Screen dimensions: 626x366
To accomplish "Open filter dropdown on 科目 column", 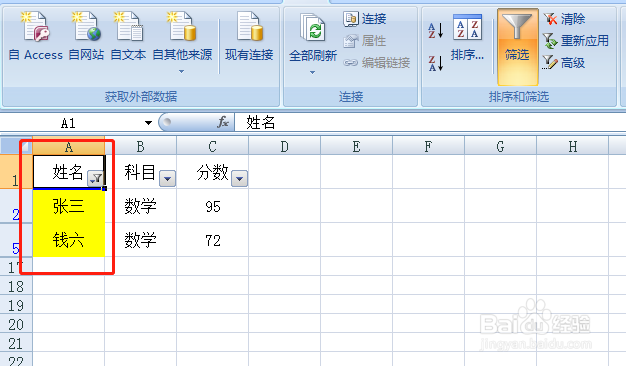I will pyautogui.click(x=168, y=179).
